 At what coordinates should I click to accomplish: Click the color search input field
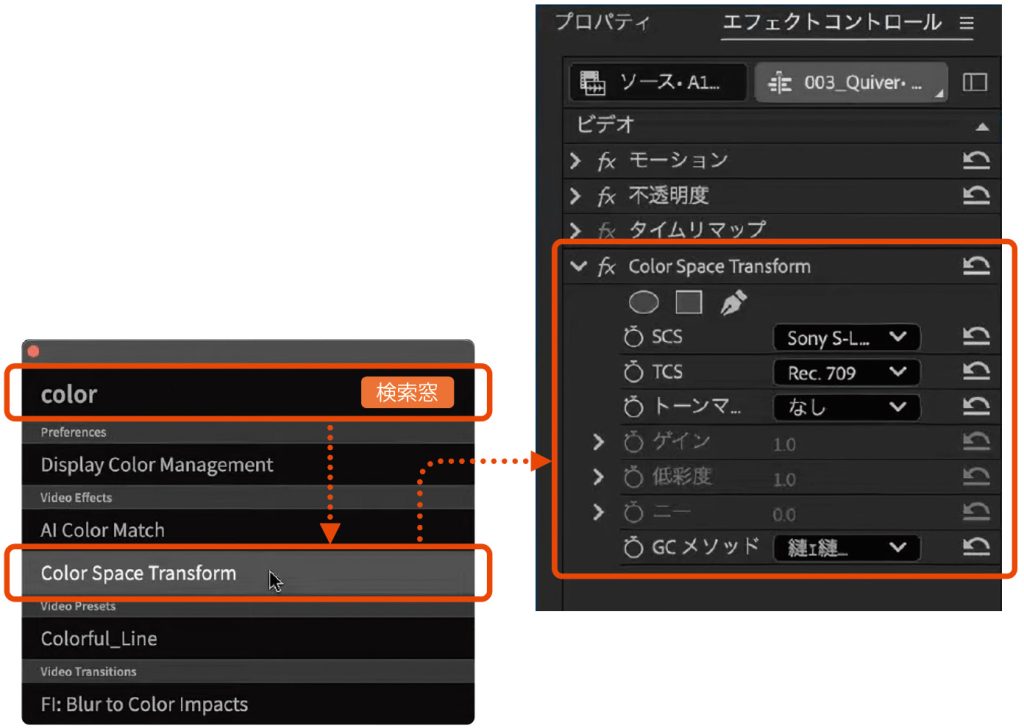[x=190, y=394]
